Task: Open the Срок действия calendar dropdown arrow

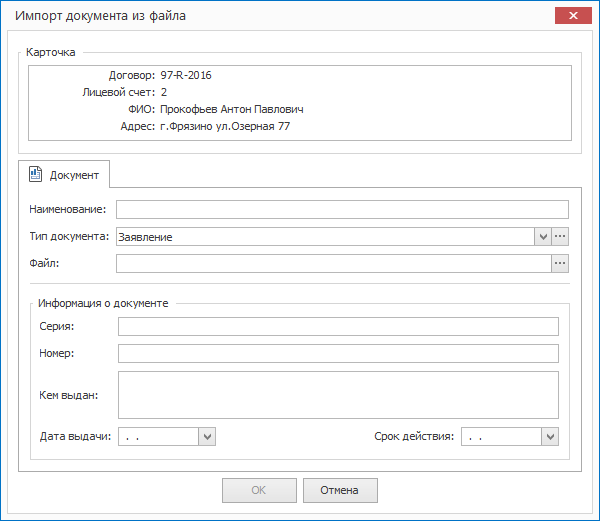Action: 550,436
